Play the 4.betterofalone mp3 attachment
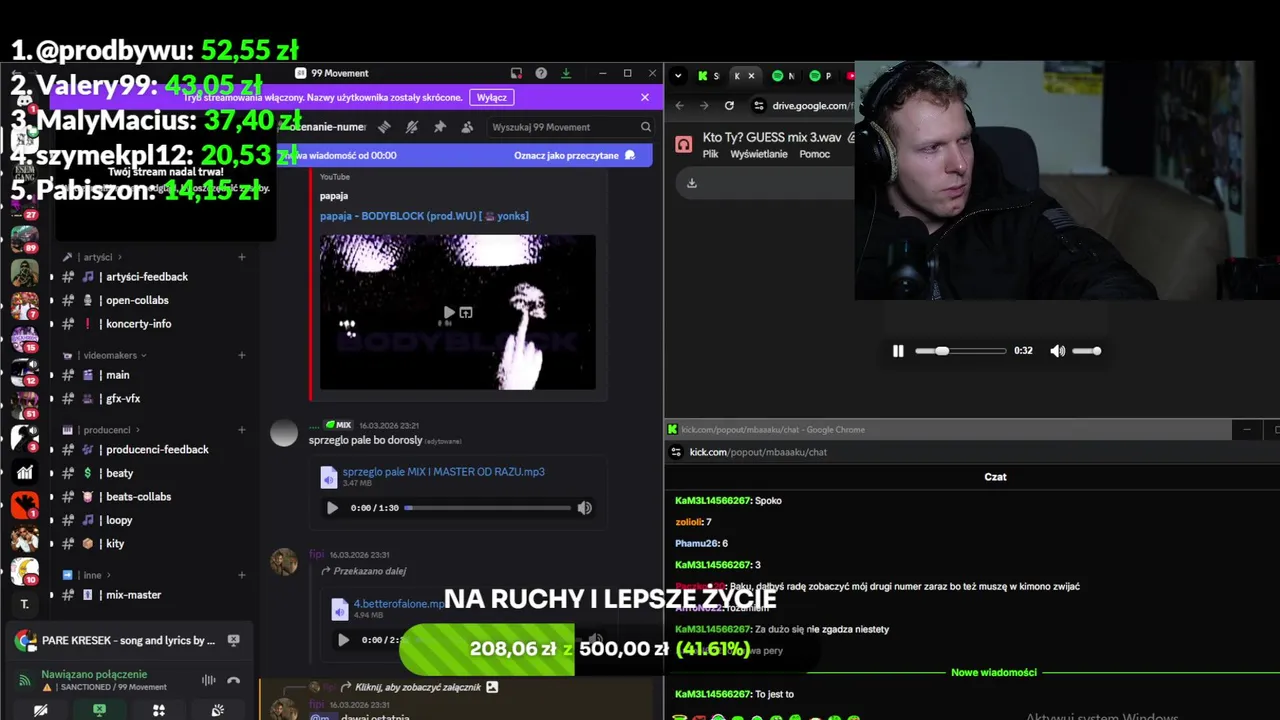 [x=343, y=640]
